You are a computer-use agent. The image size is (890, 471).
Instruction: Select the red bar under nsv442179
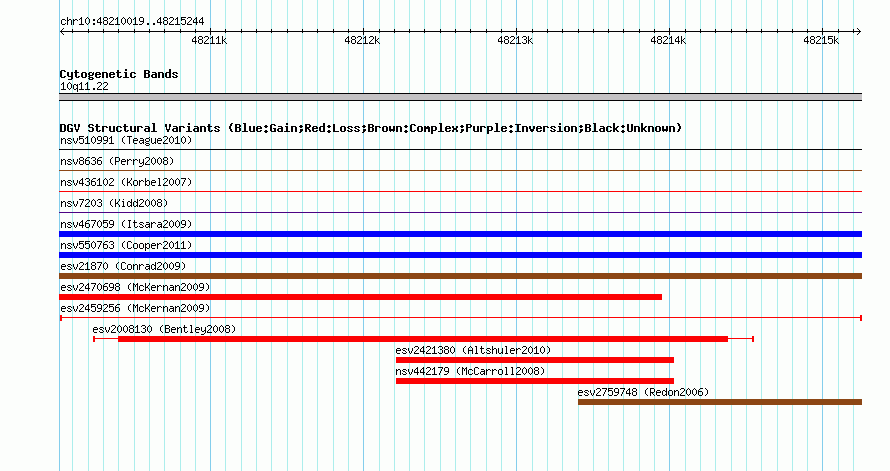coord(535,381)
